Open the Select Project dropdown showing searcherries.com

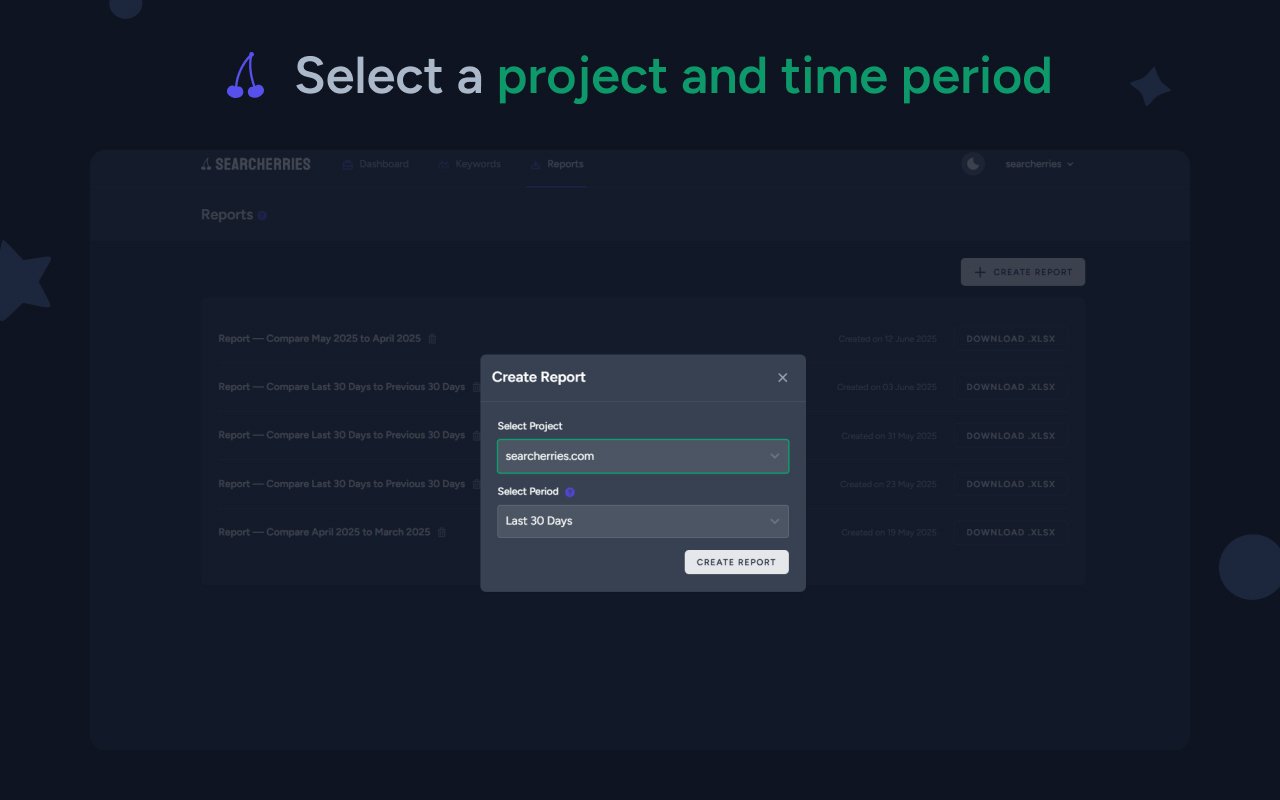click(x=643, y=456)
